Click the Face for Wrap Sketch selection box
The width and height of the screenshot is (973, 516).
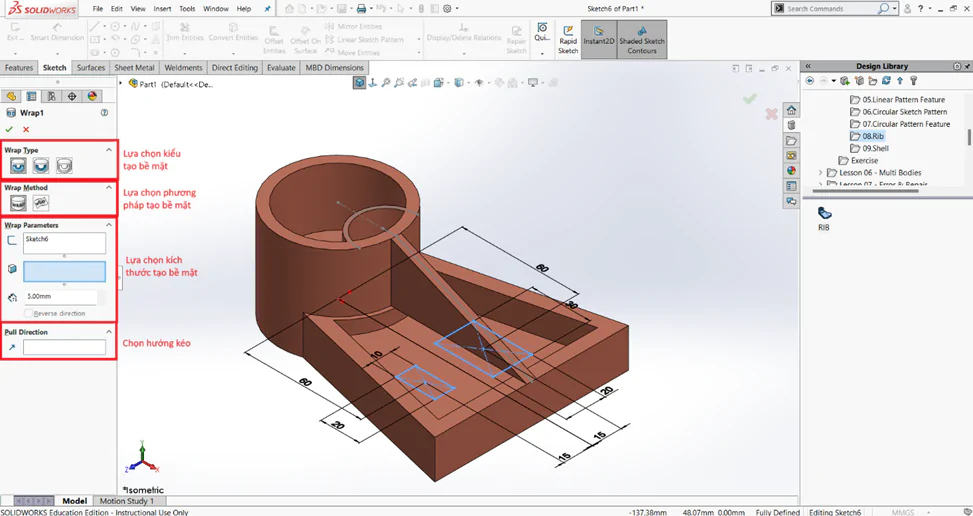65,272
